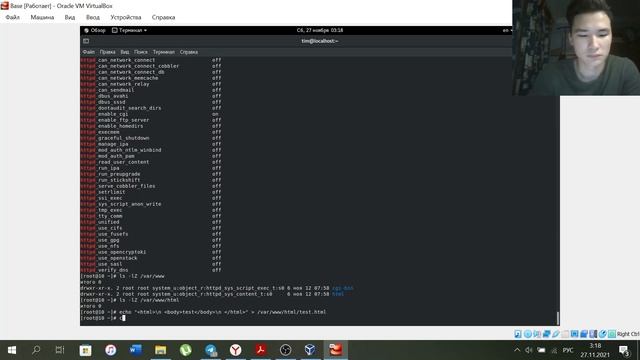Click the VirtualBox network adapter status icon
Screen dimensions: 640x360
546,334
